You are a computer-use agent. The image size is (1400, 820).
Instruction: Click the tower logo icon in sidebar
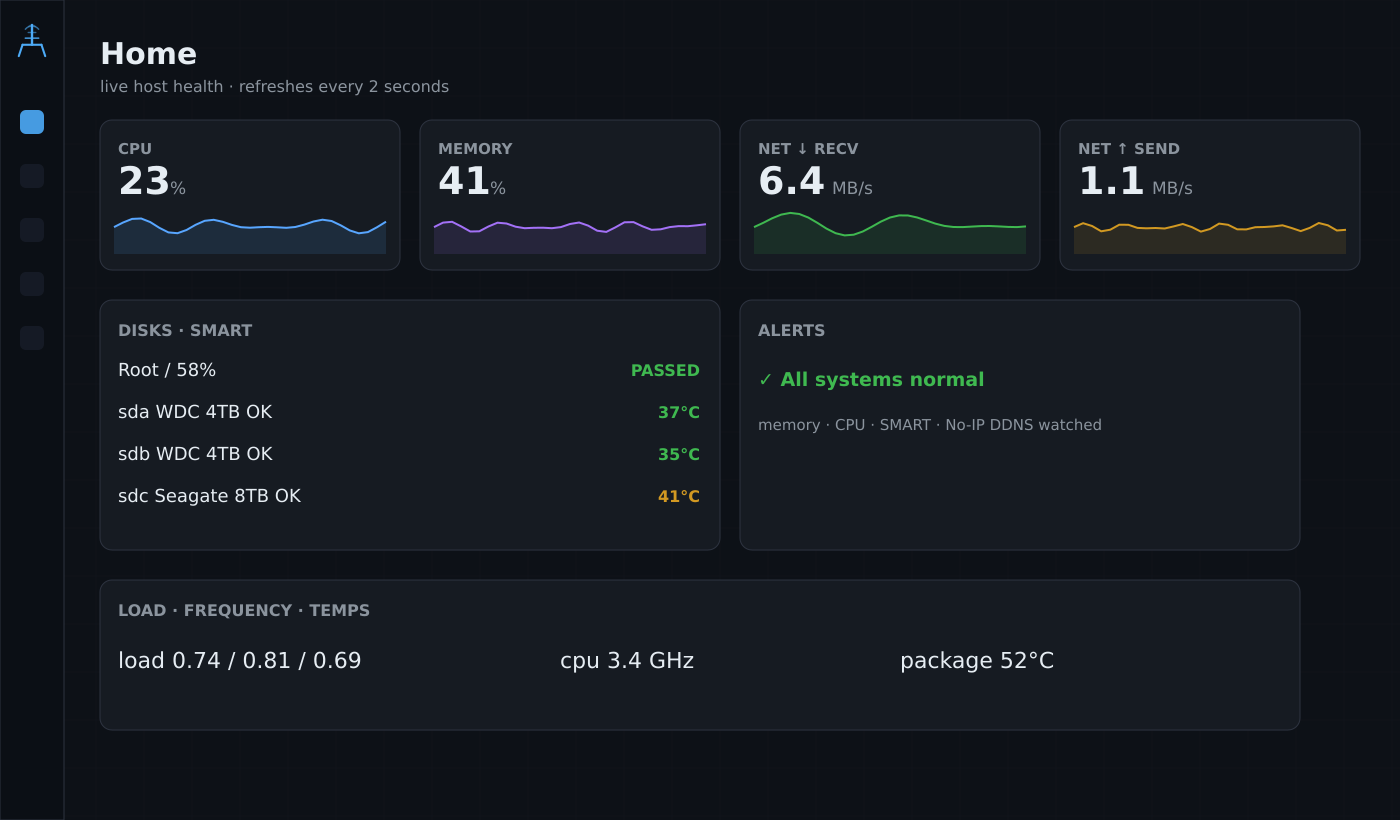coord(32,41)
